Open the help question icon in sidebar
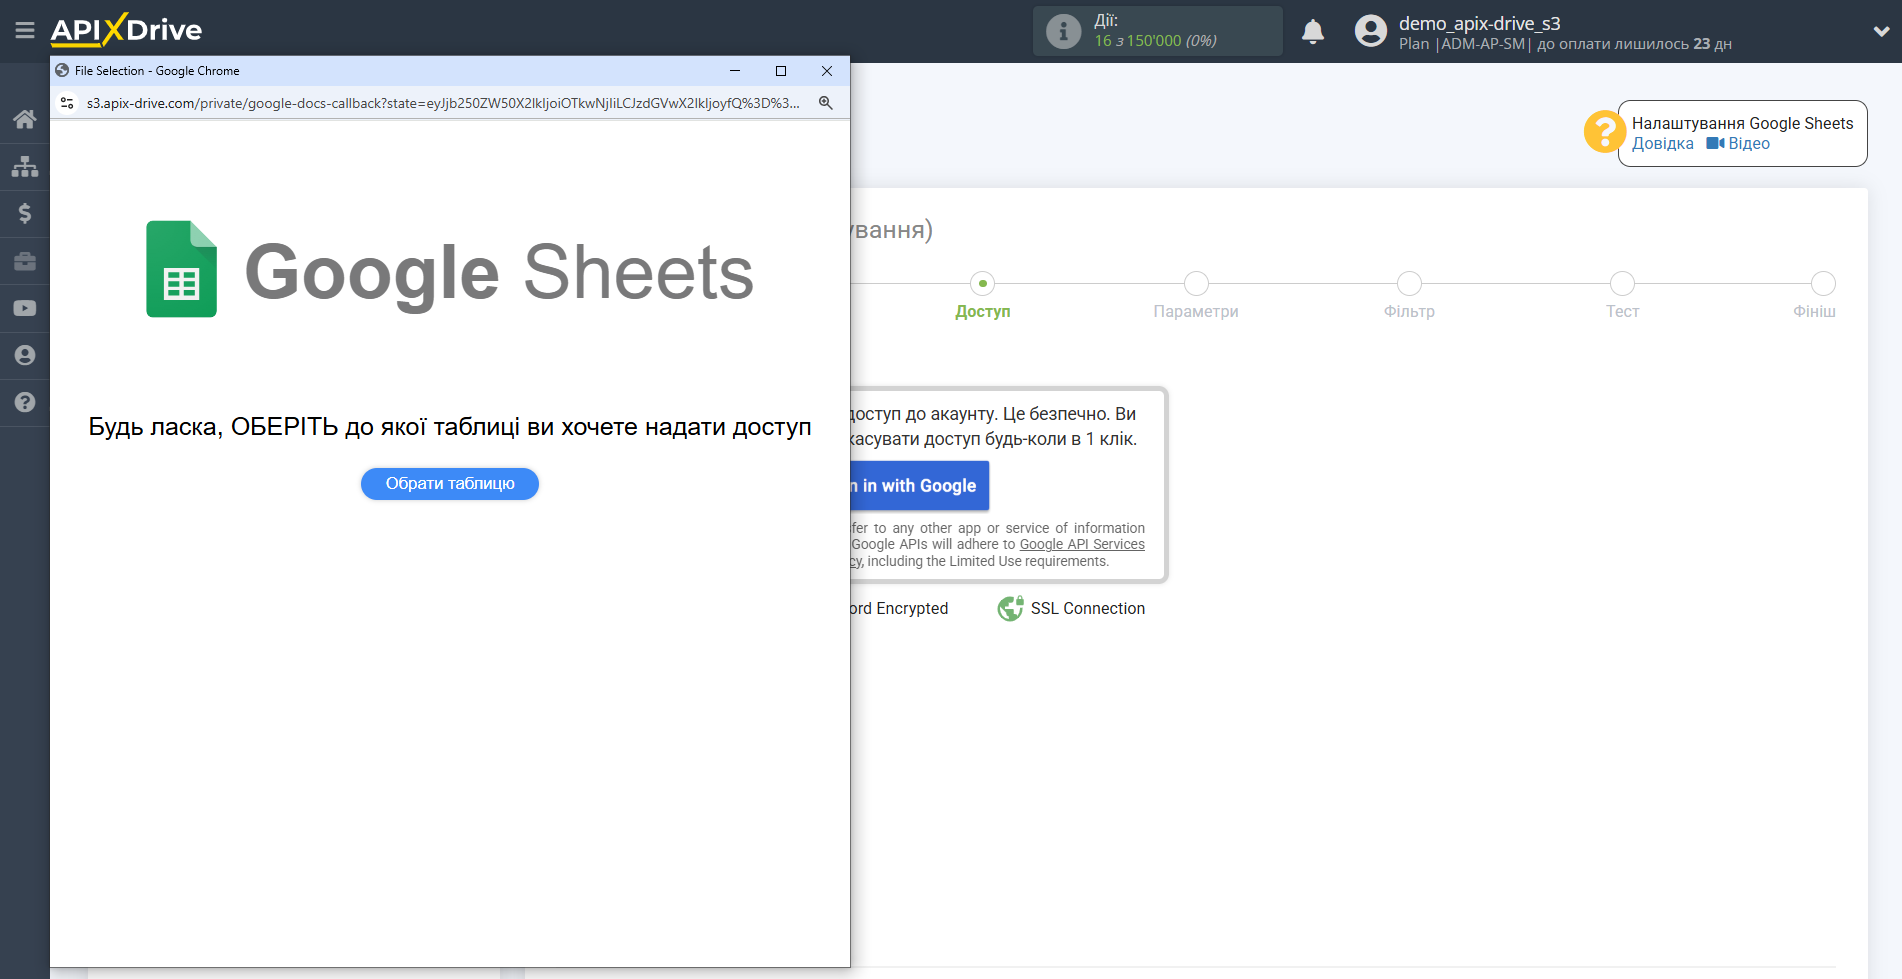This screenshot has height=979, width=1902. (x=25, y=402)
